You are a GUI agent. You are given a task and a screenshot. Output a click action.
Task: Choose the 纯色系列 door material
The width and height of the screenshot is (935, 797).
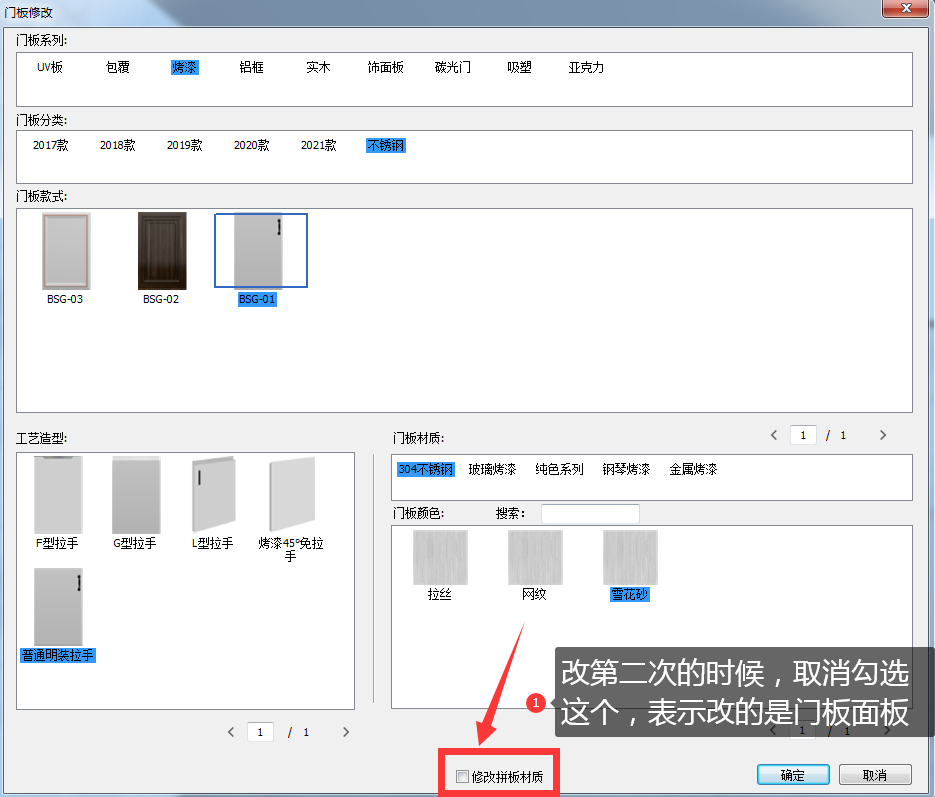[559, 470]
